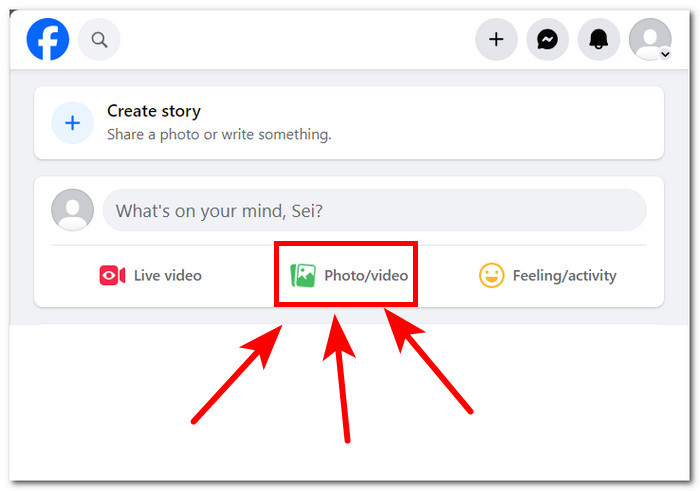
Task: Click the yellow Feeling/activity smiley icon
Action: coord(491,275)
